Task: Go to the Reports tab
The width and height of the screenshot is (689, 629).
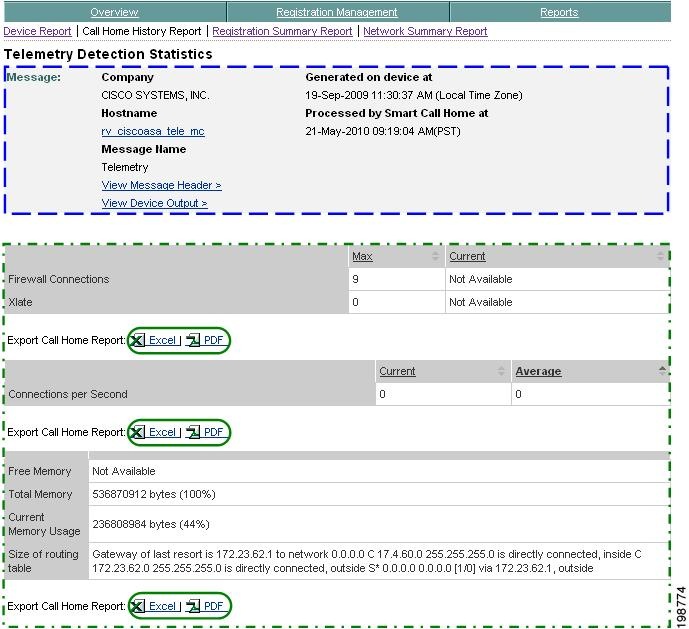Action: (559, 13)
